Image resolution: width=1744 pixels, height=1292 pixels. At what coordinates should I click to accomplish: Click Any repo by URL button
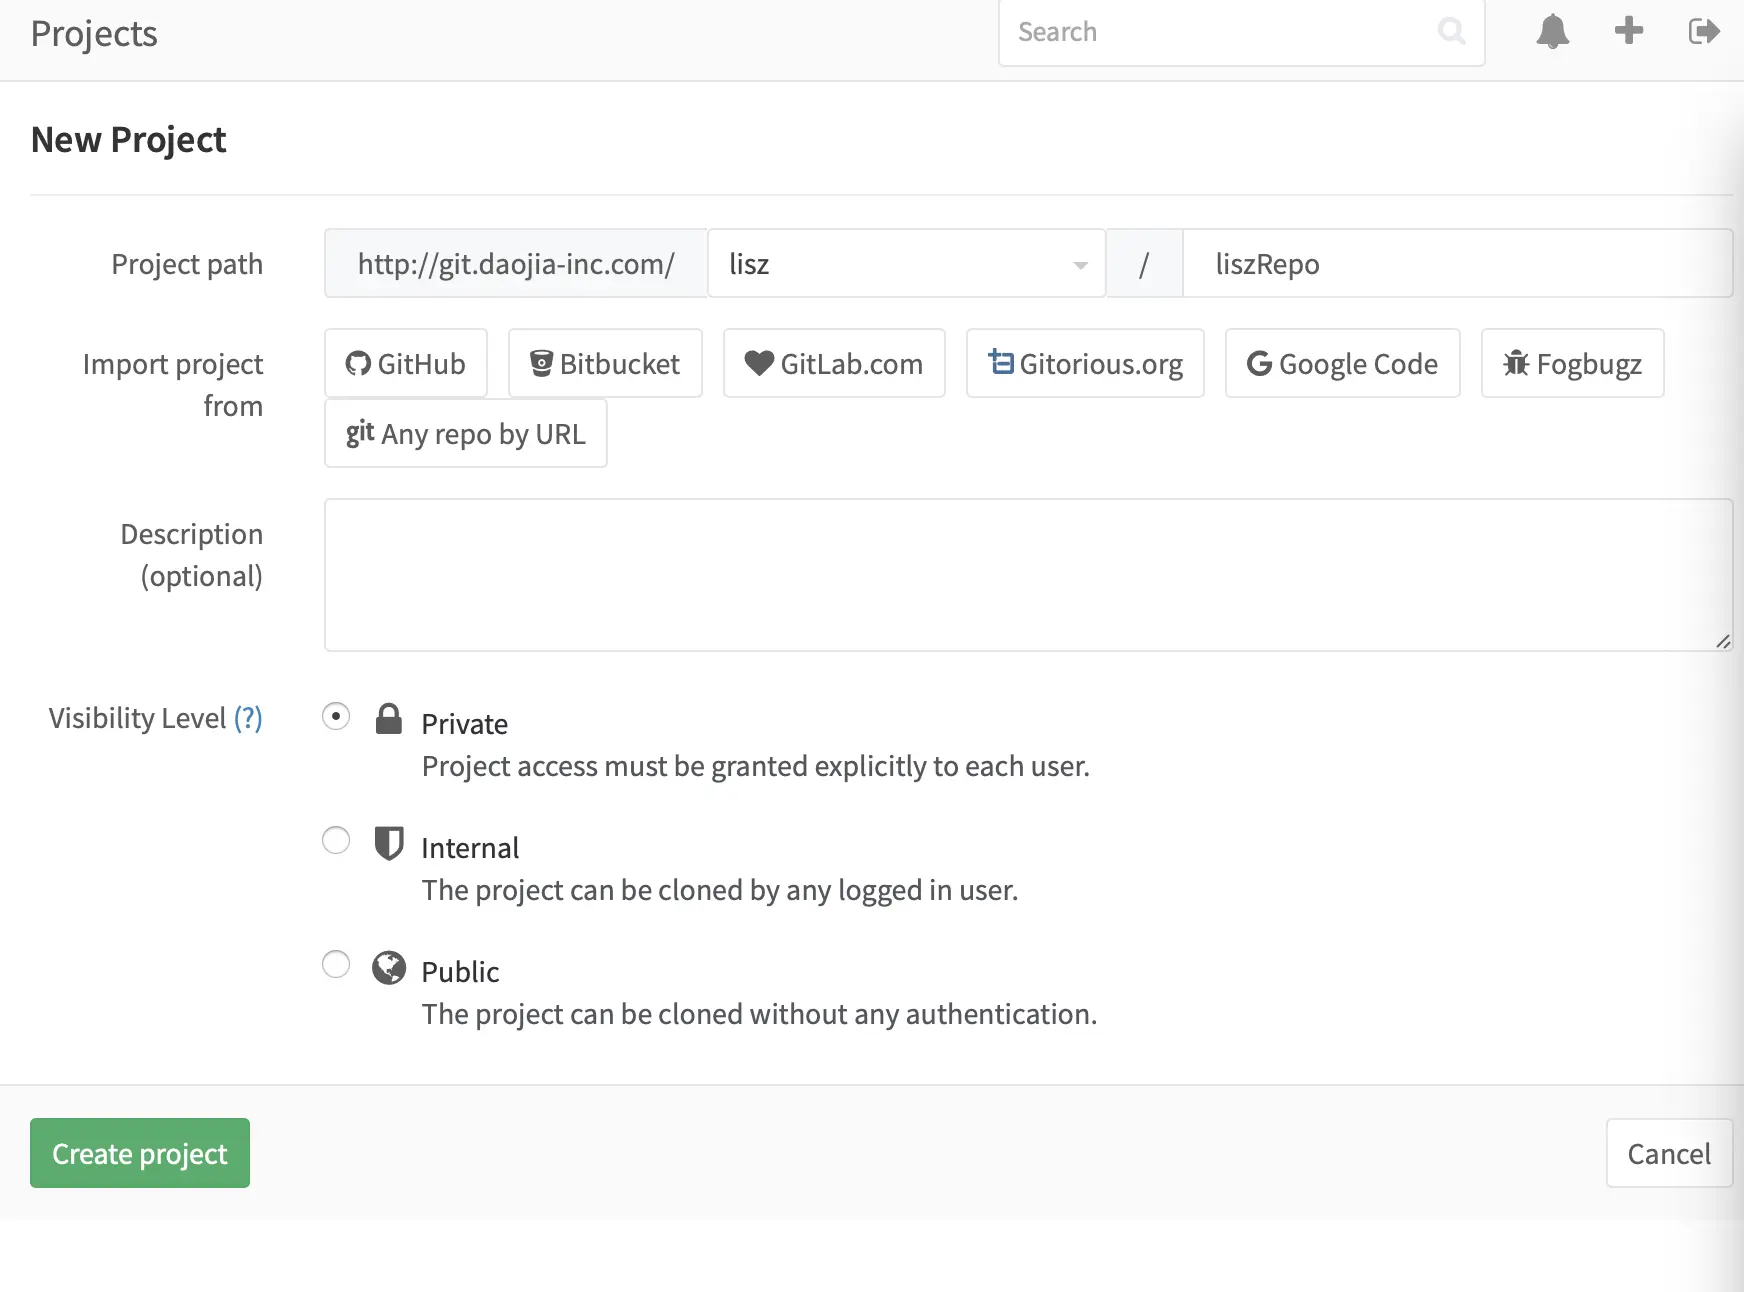point(466,434)
